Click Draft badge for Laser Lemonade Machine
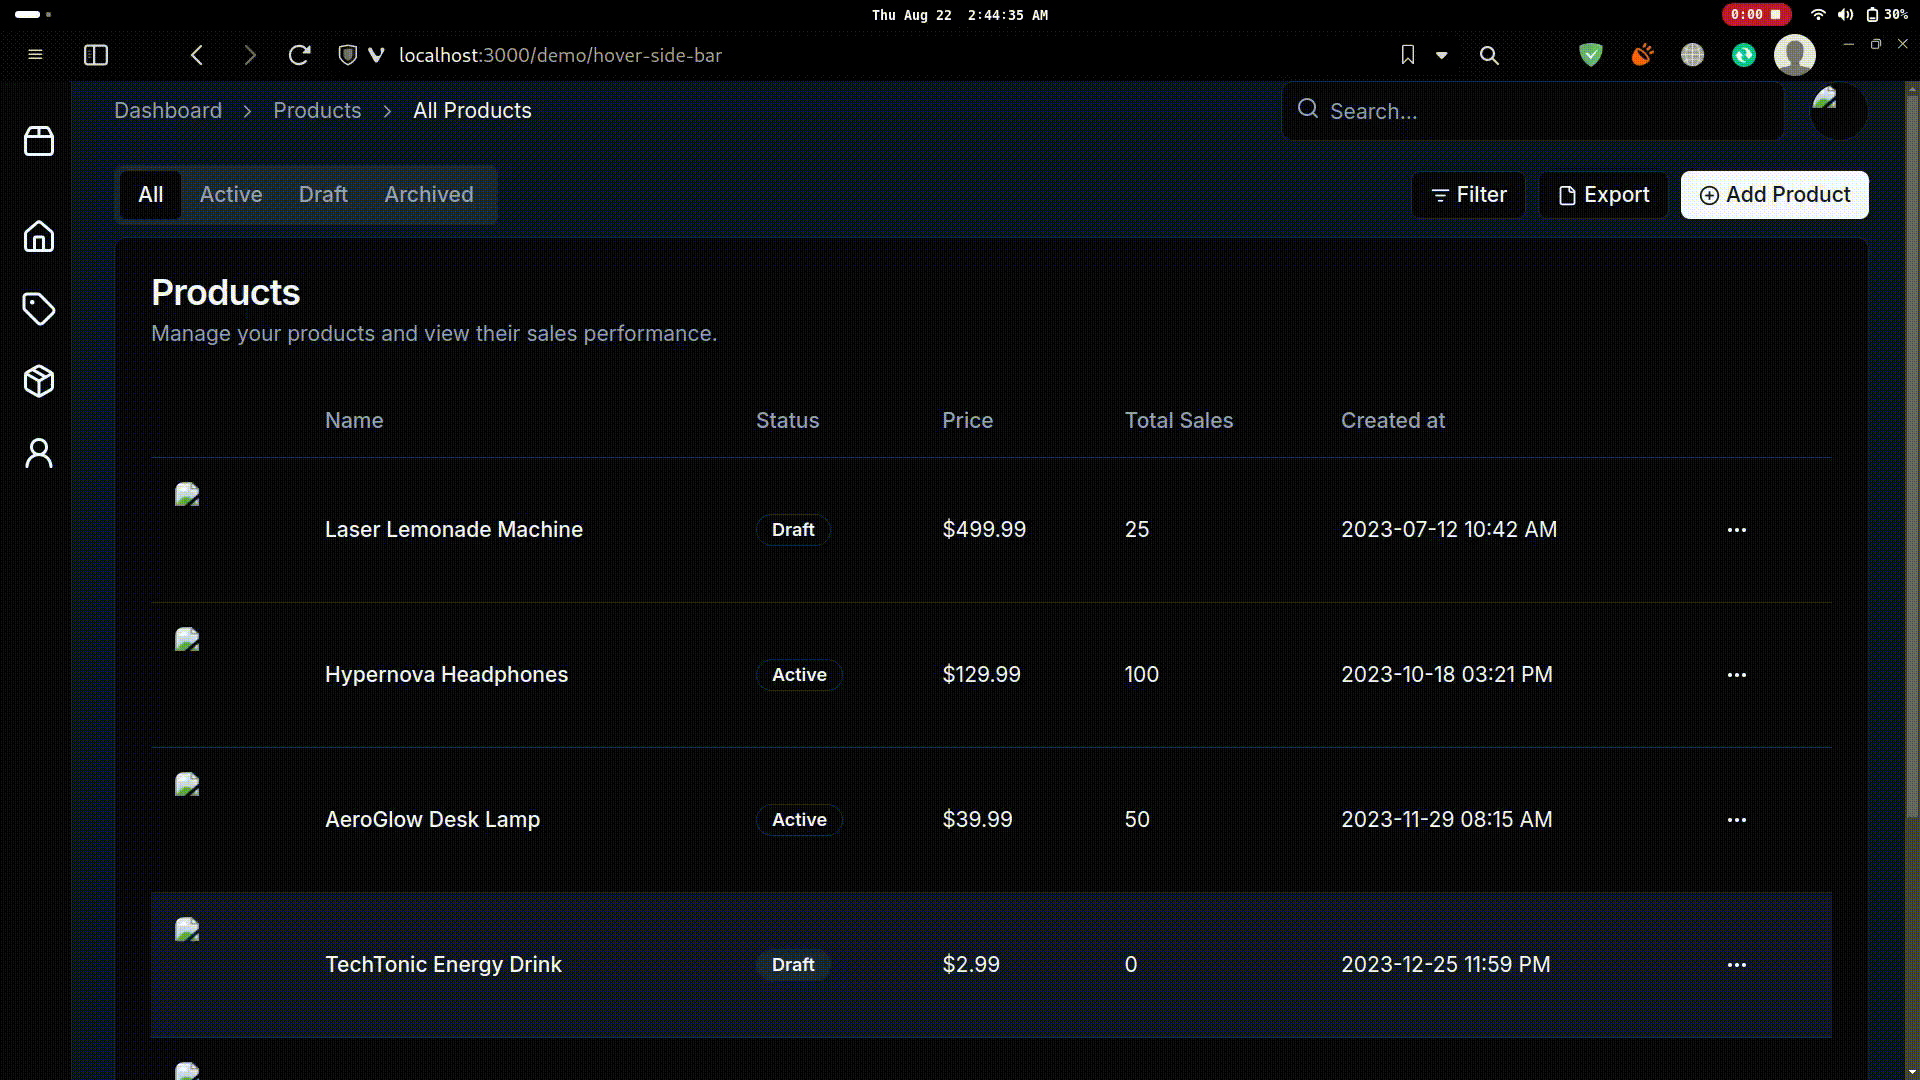 pos(793,530)
